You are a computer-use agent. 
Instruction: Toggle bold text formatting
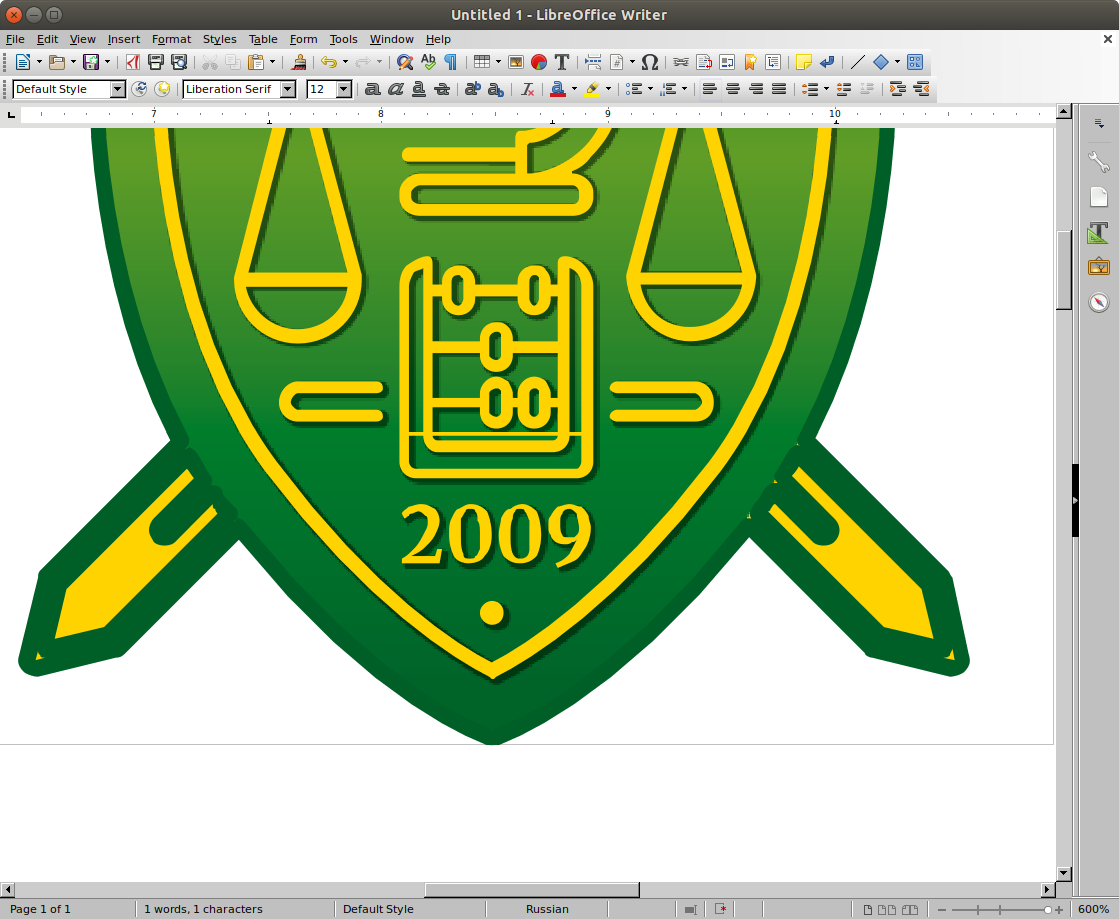tap(373, 89)
